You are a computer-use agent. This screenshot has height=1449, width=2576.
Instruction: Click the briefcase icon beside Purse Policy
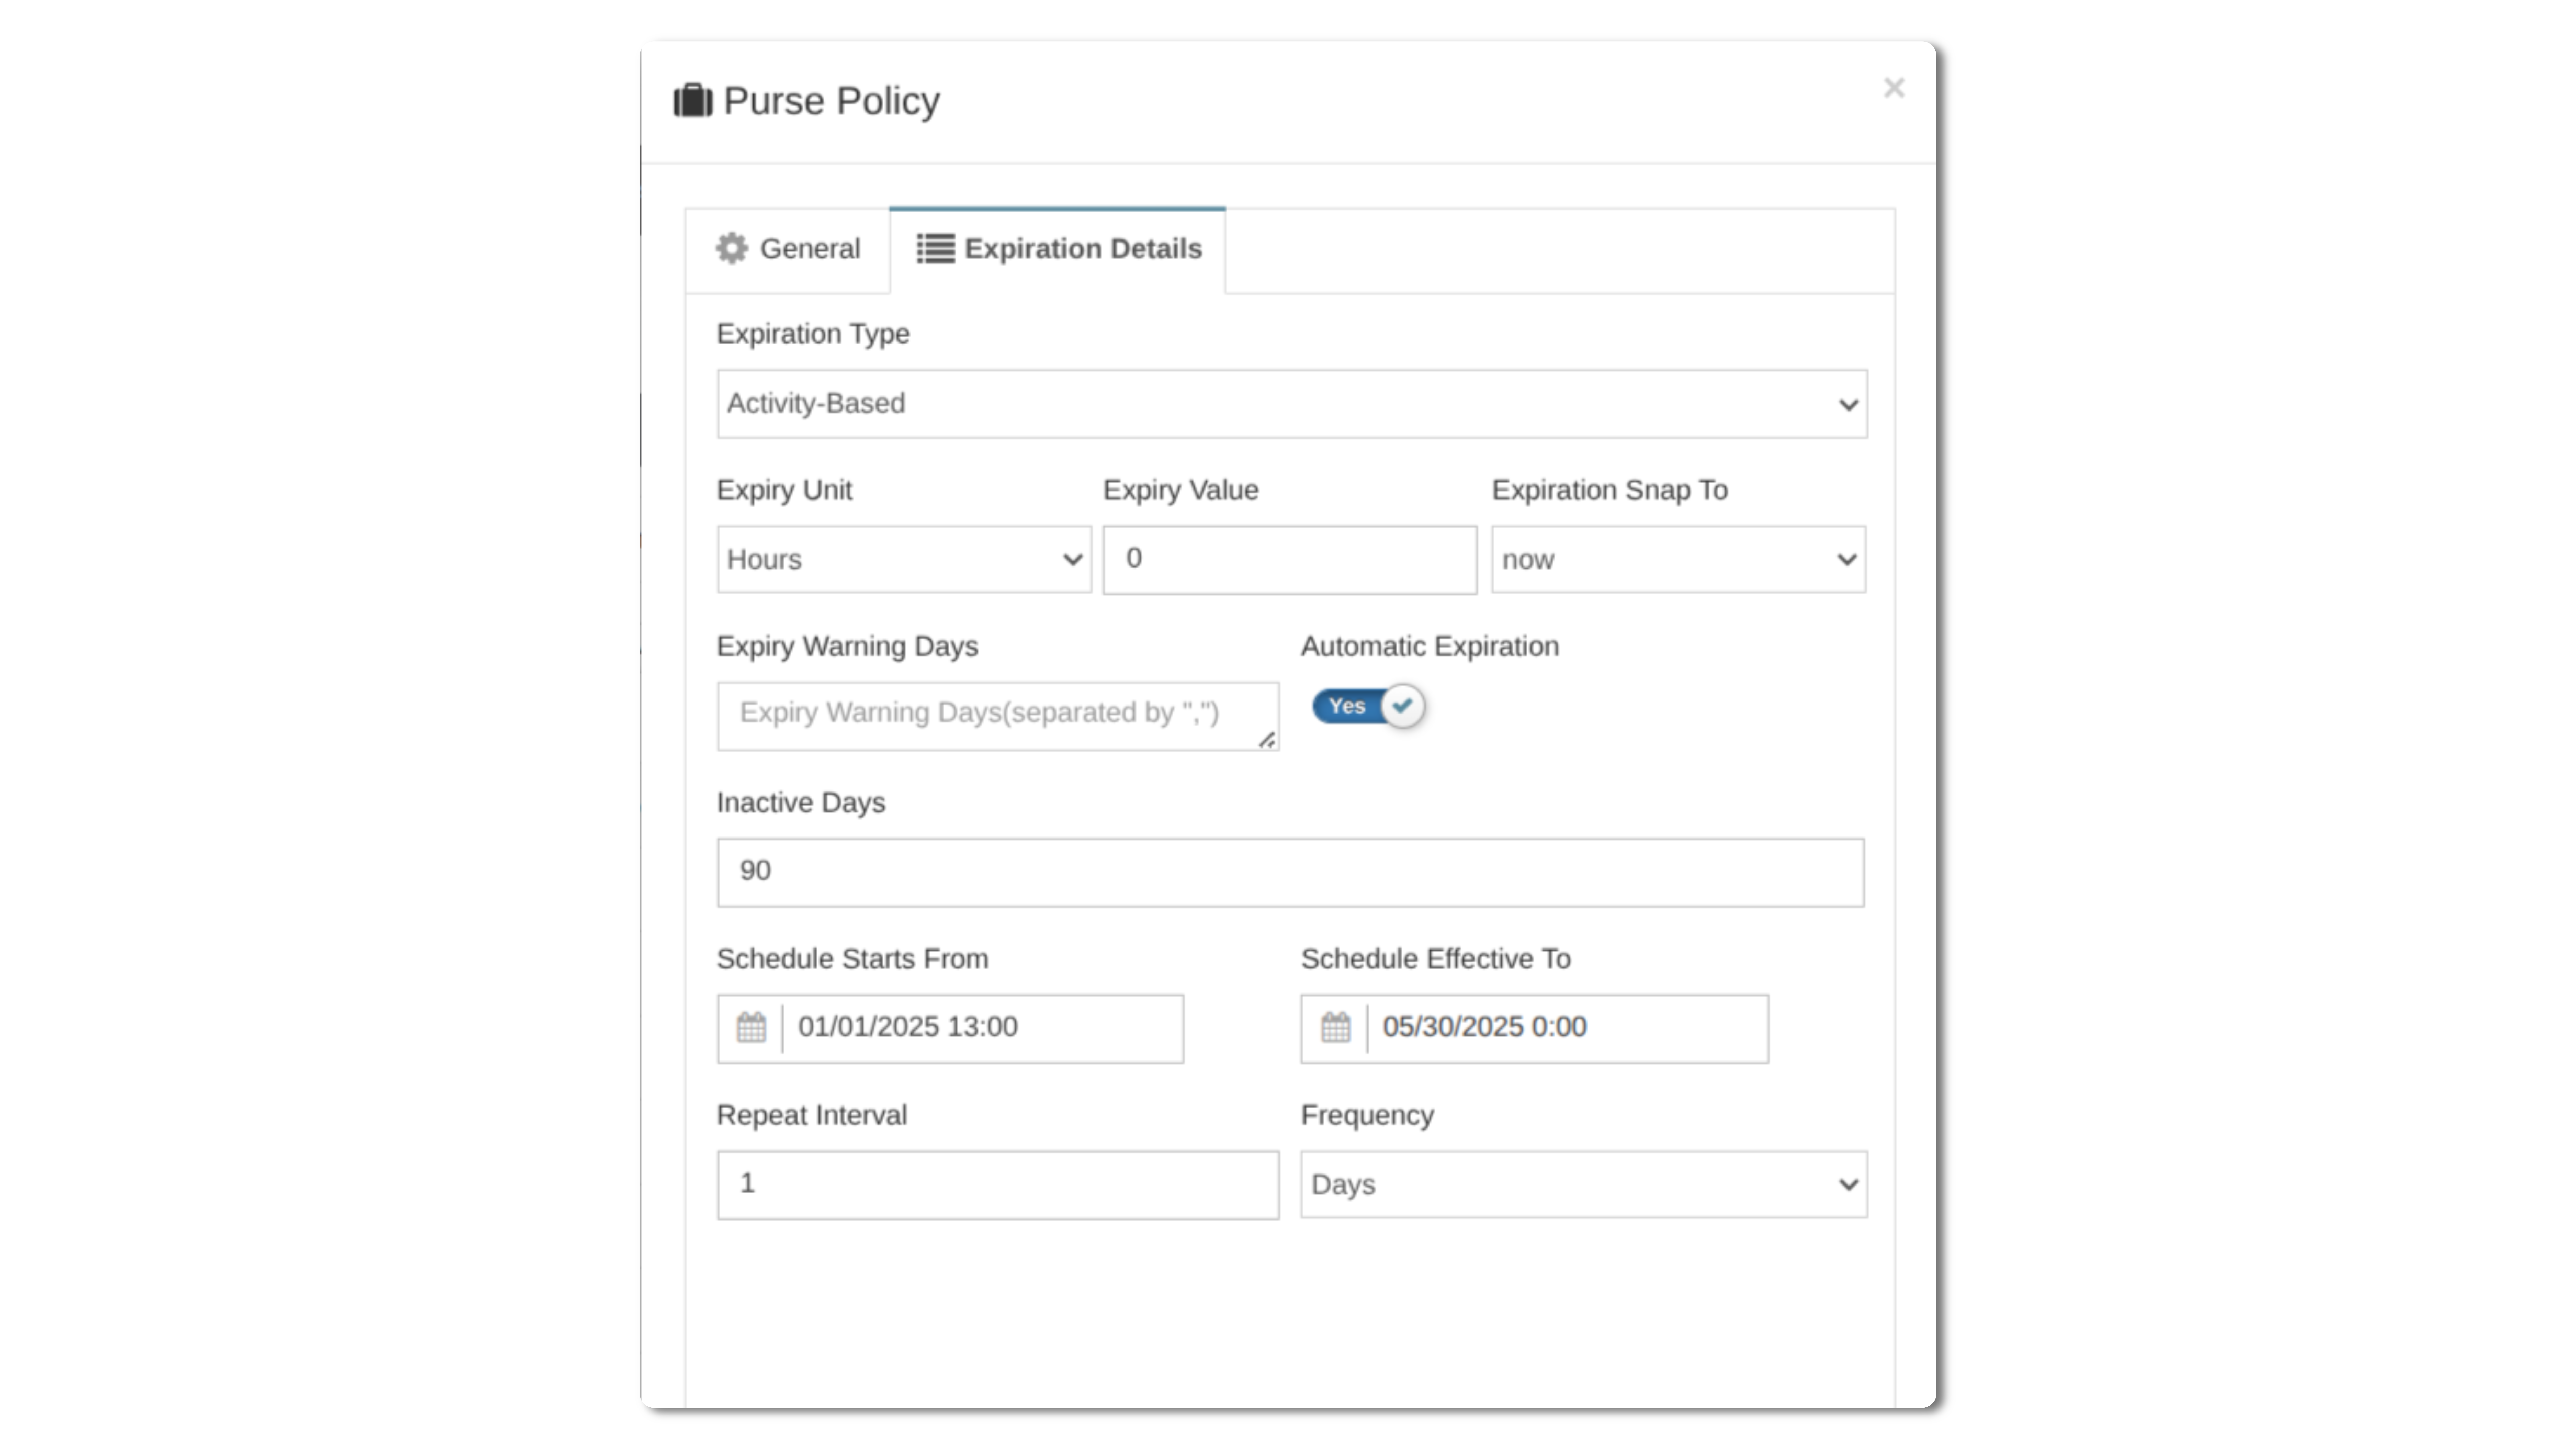pos(692,101)
